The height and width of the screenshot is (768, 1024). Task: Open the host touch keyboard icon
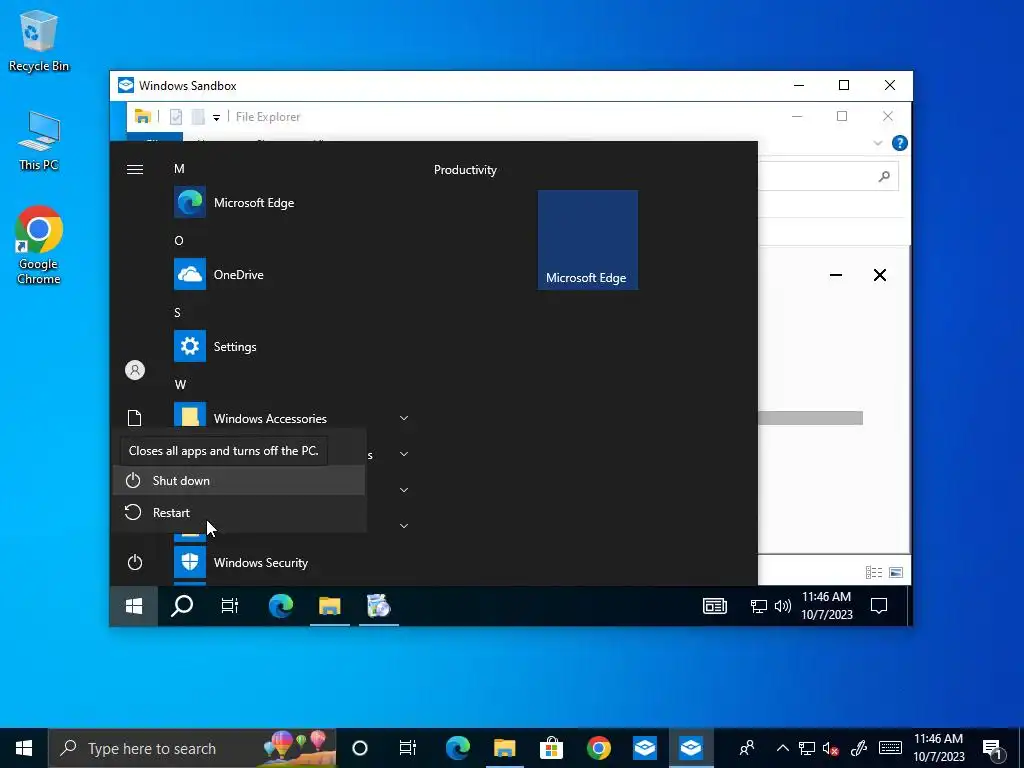[x=890, y=748]
